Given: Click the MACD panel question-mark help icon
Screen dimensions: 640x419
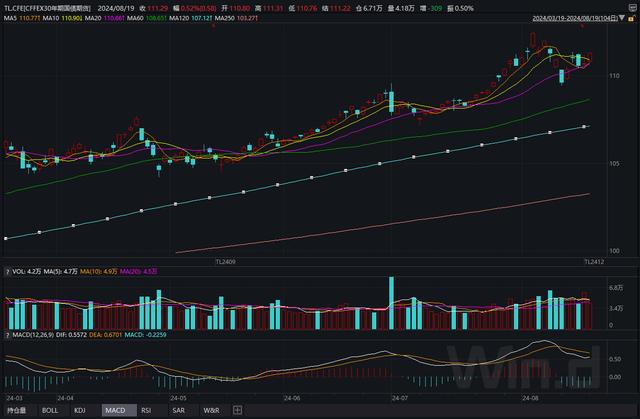Looking at the screenshot, I should tap(7, 335).
